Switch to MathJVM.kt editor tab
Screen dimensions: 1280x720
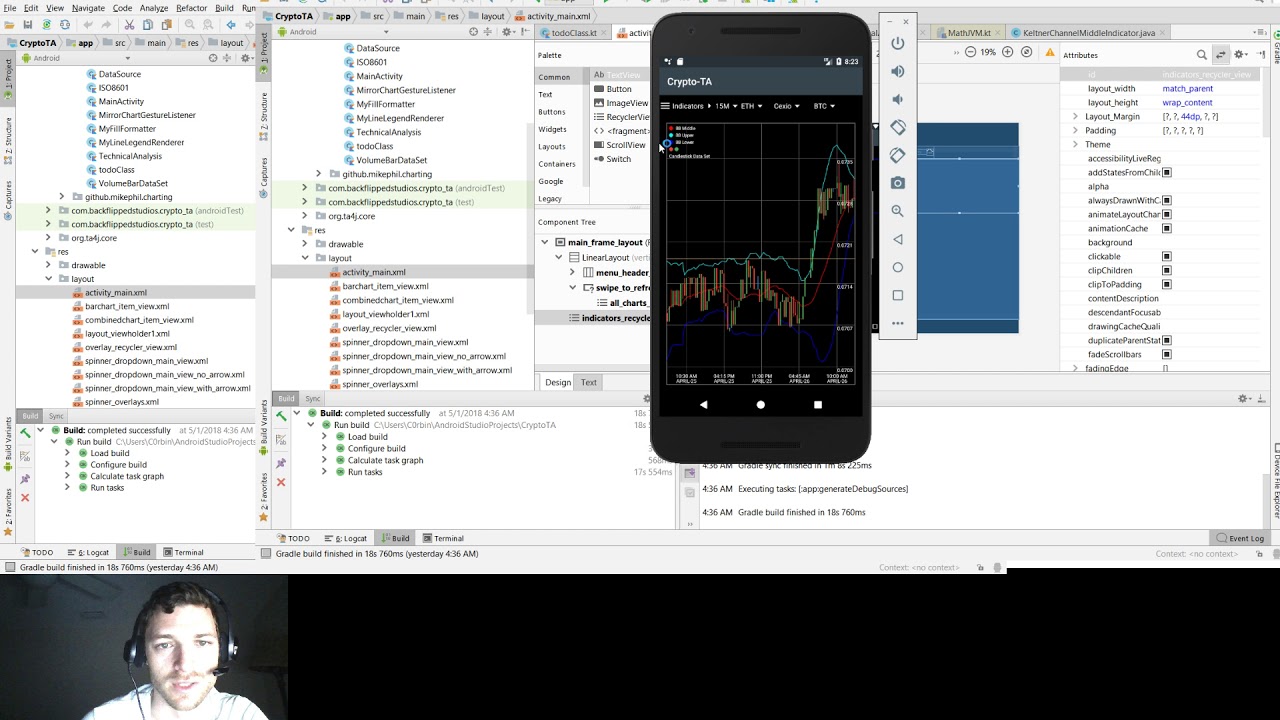[x=969, y=33]
